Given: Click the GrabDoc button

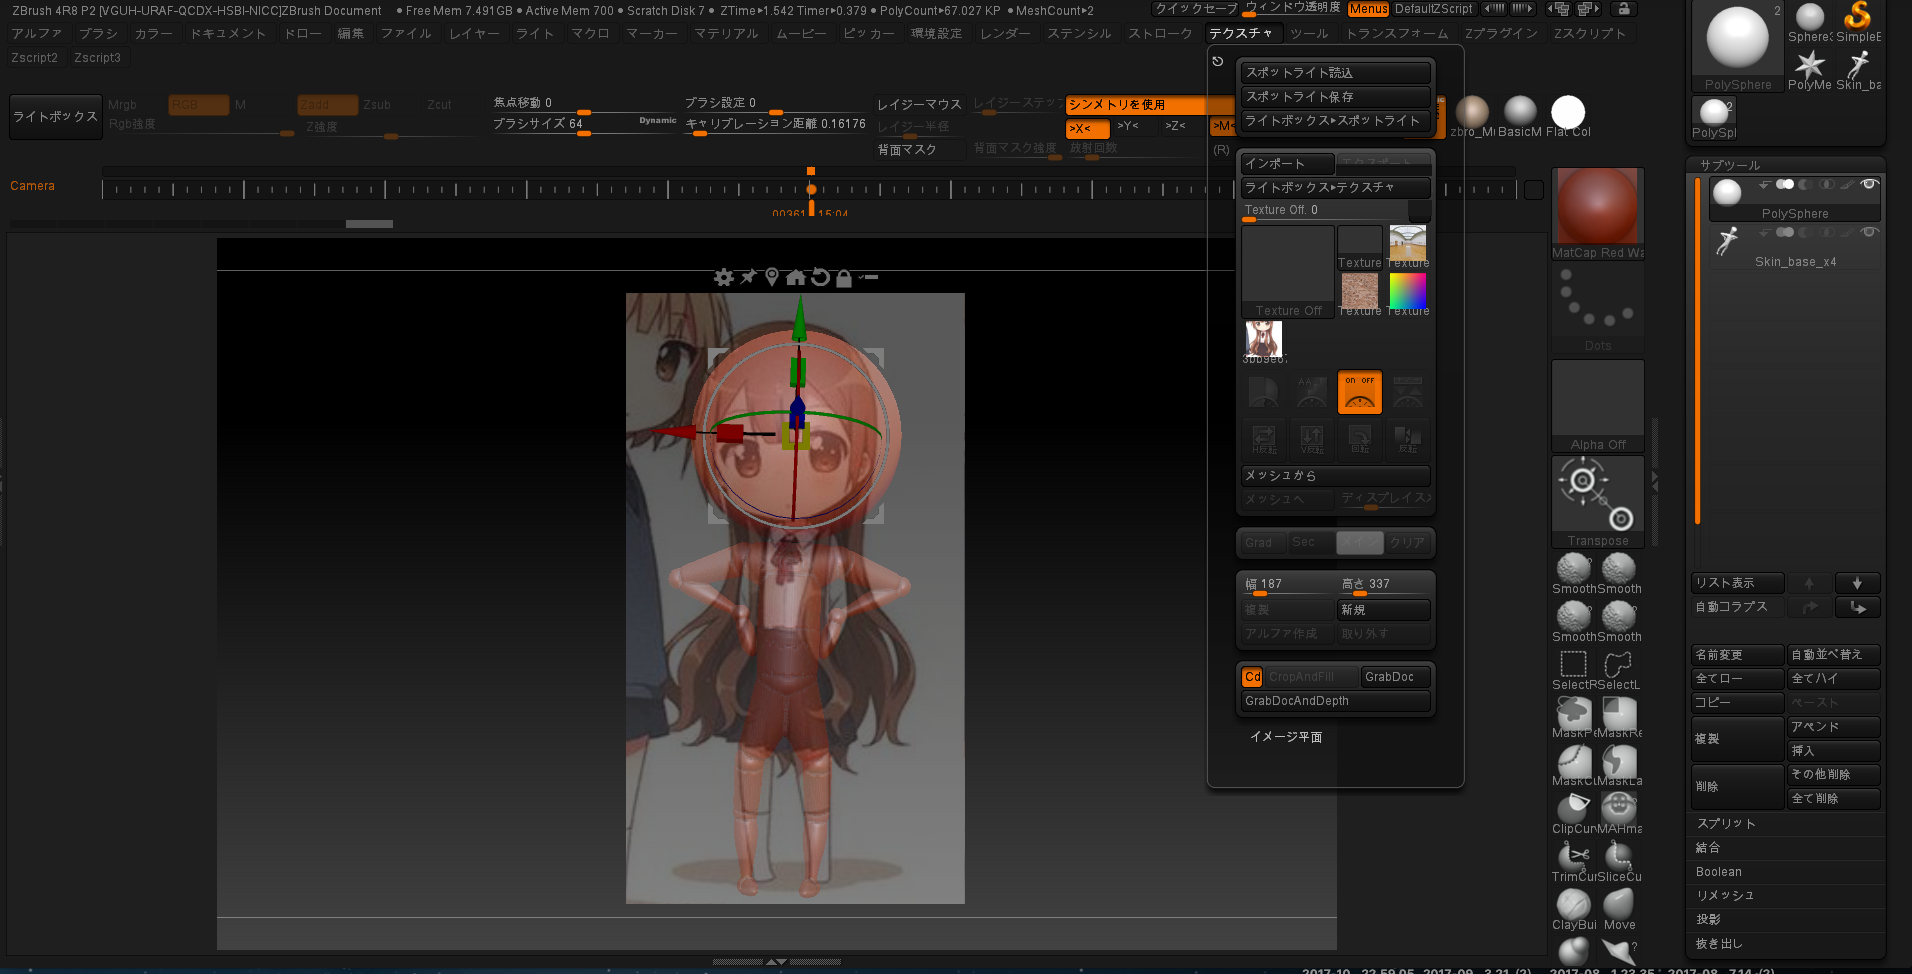Looking at the screenshot, I should tap(1394, 677).
